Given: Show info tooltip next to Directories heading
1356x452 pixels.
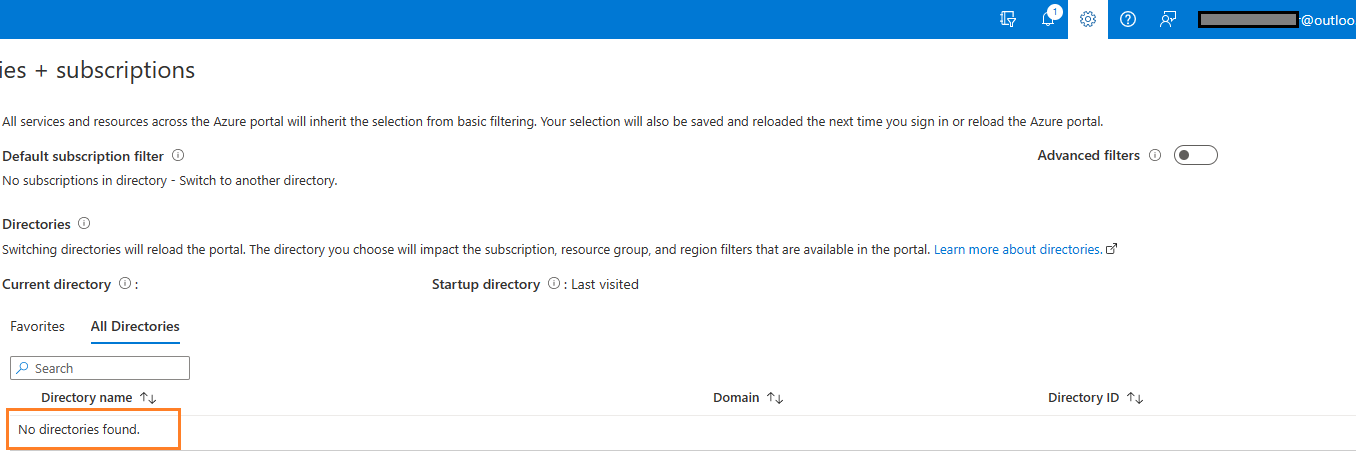Looking at the screenshot, I should (x=84, y=224).
